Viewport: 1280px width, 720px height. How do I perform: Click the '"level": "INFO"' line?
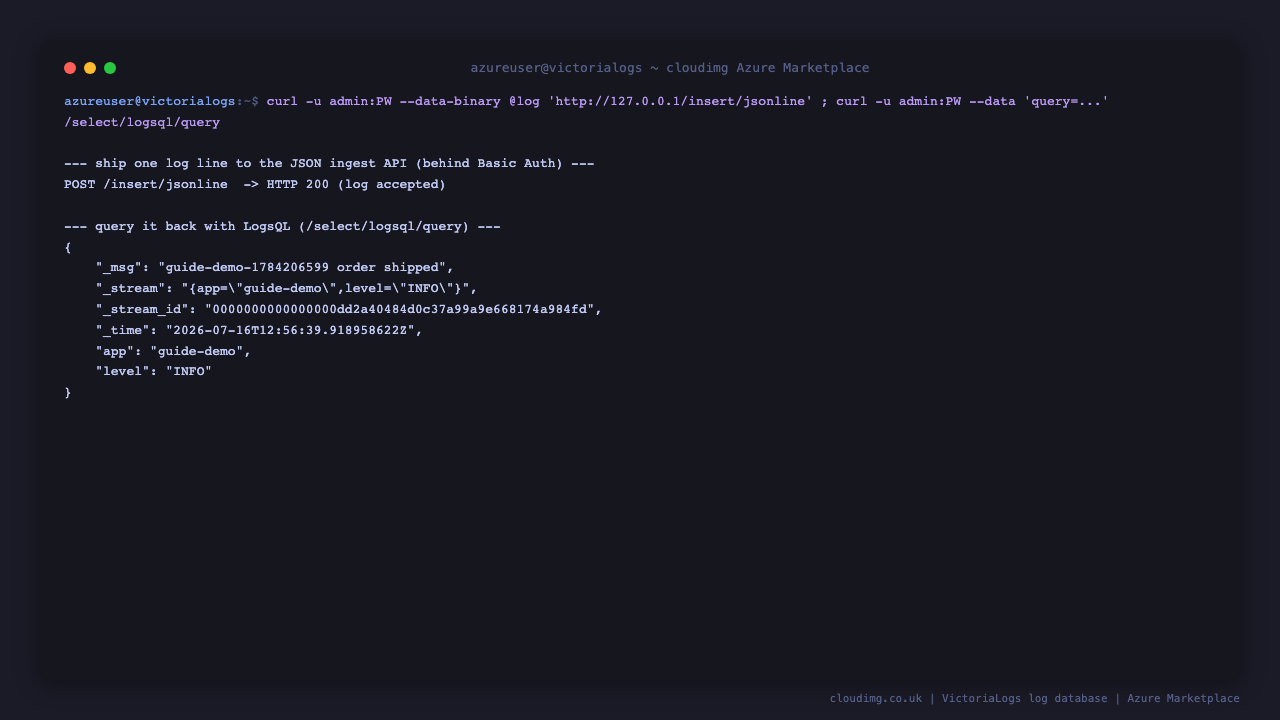[x=154, y=371]
